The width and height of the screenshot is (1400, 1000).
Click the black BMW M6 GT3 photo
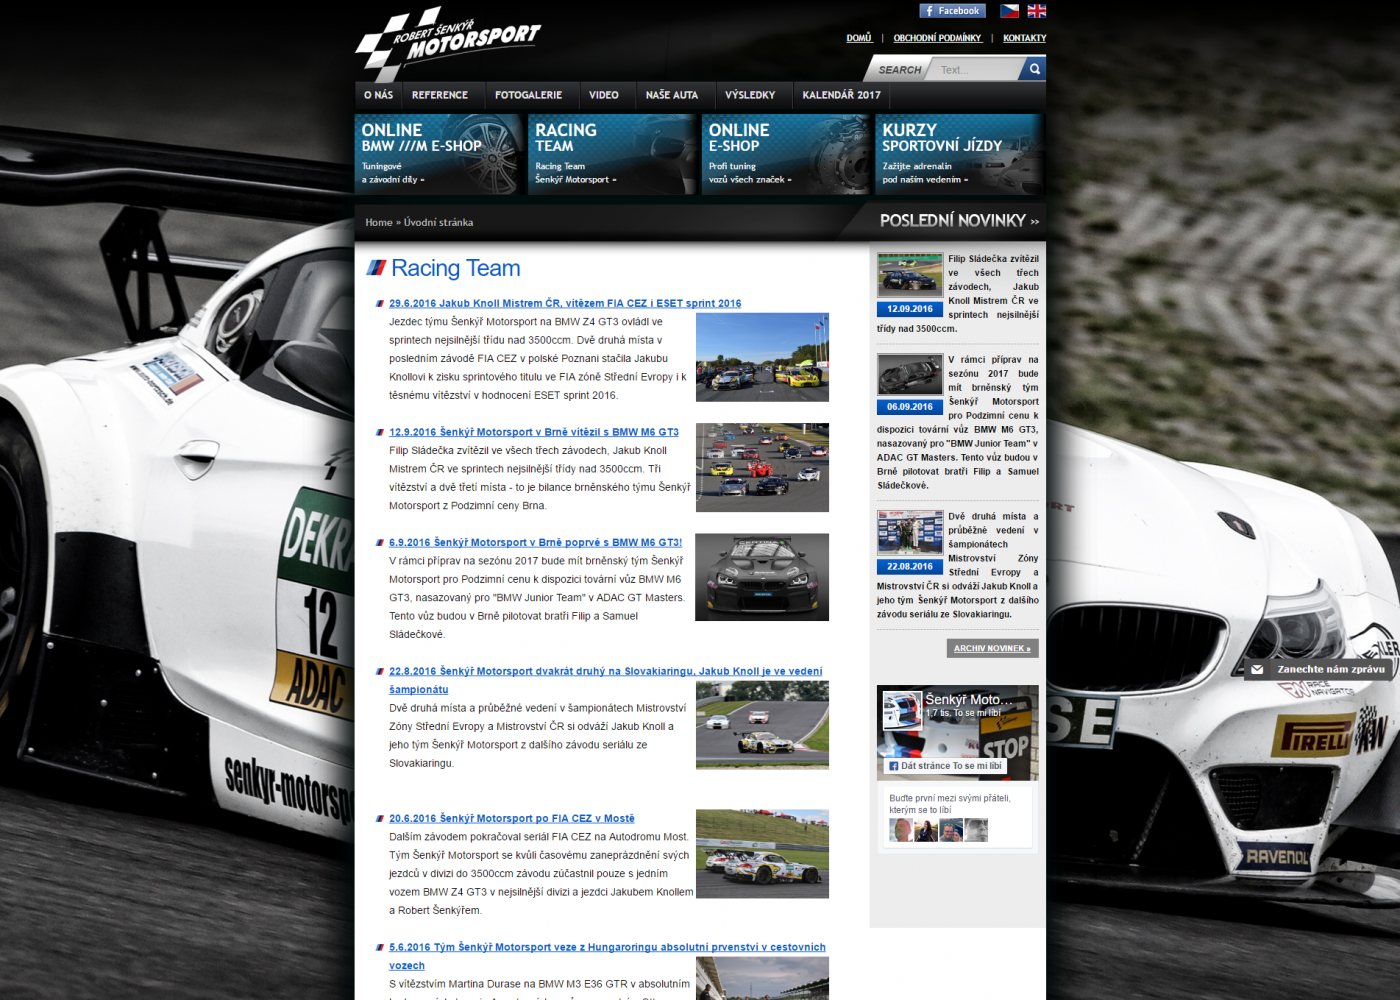click(762, 577)
